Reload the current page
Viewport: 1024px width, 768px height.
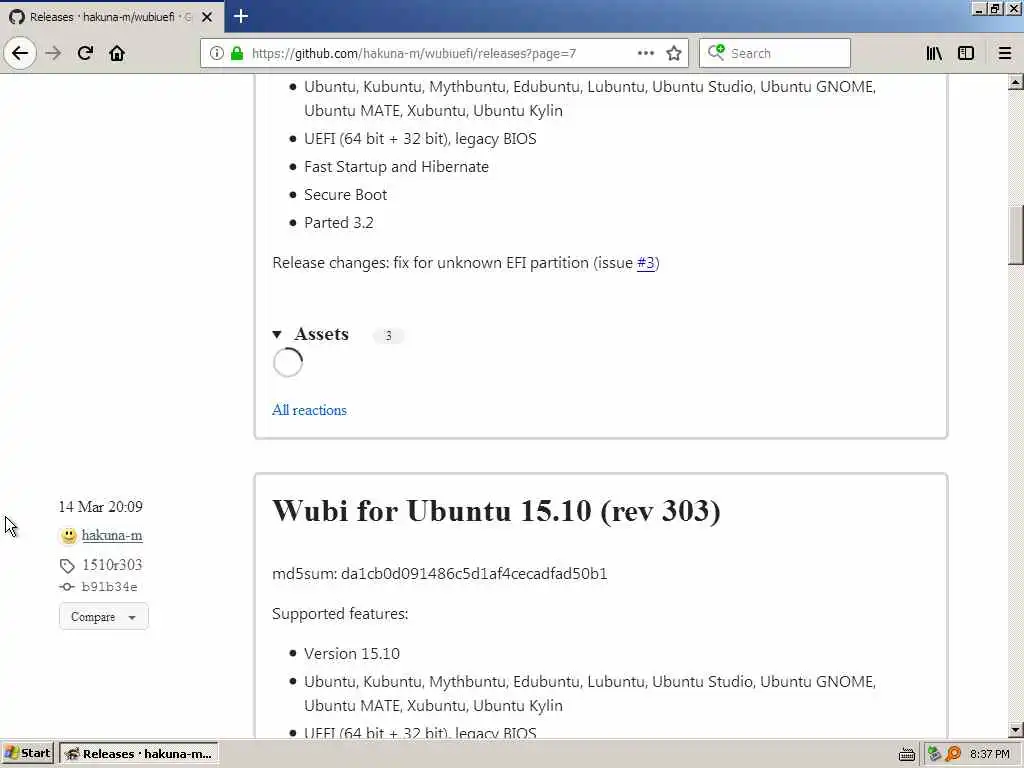click(85, 53)
